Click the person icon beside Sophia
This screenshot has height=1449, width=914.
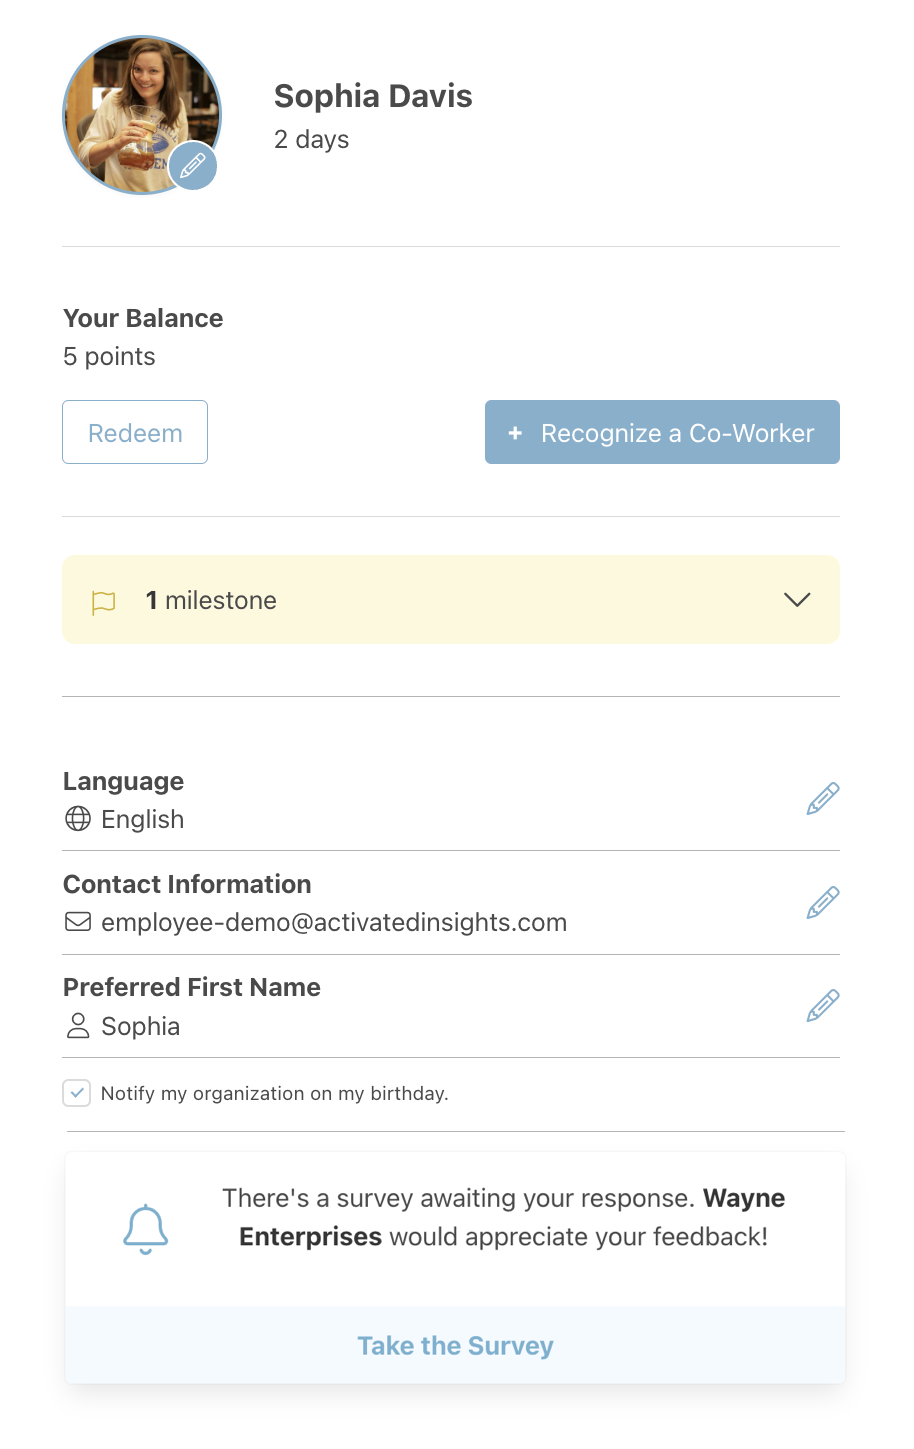coord(78,1025)
